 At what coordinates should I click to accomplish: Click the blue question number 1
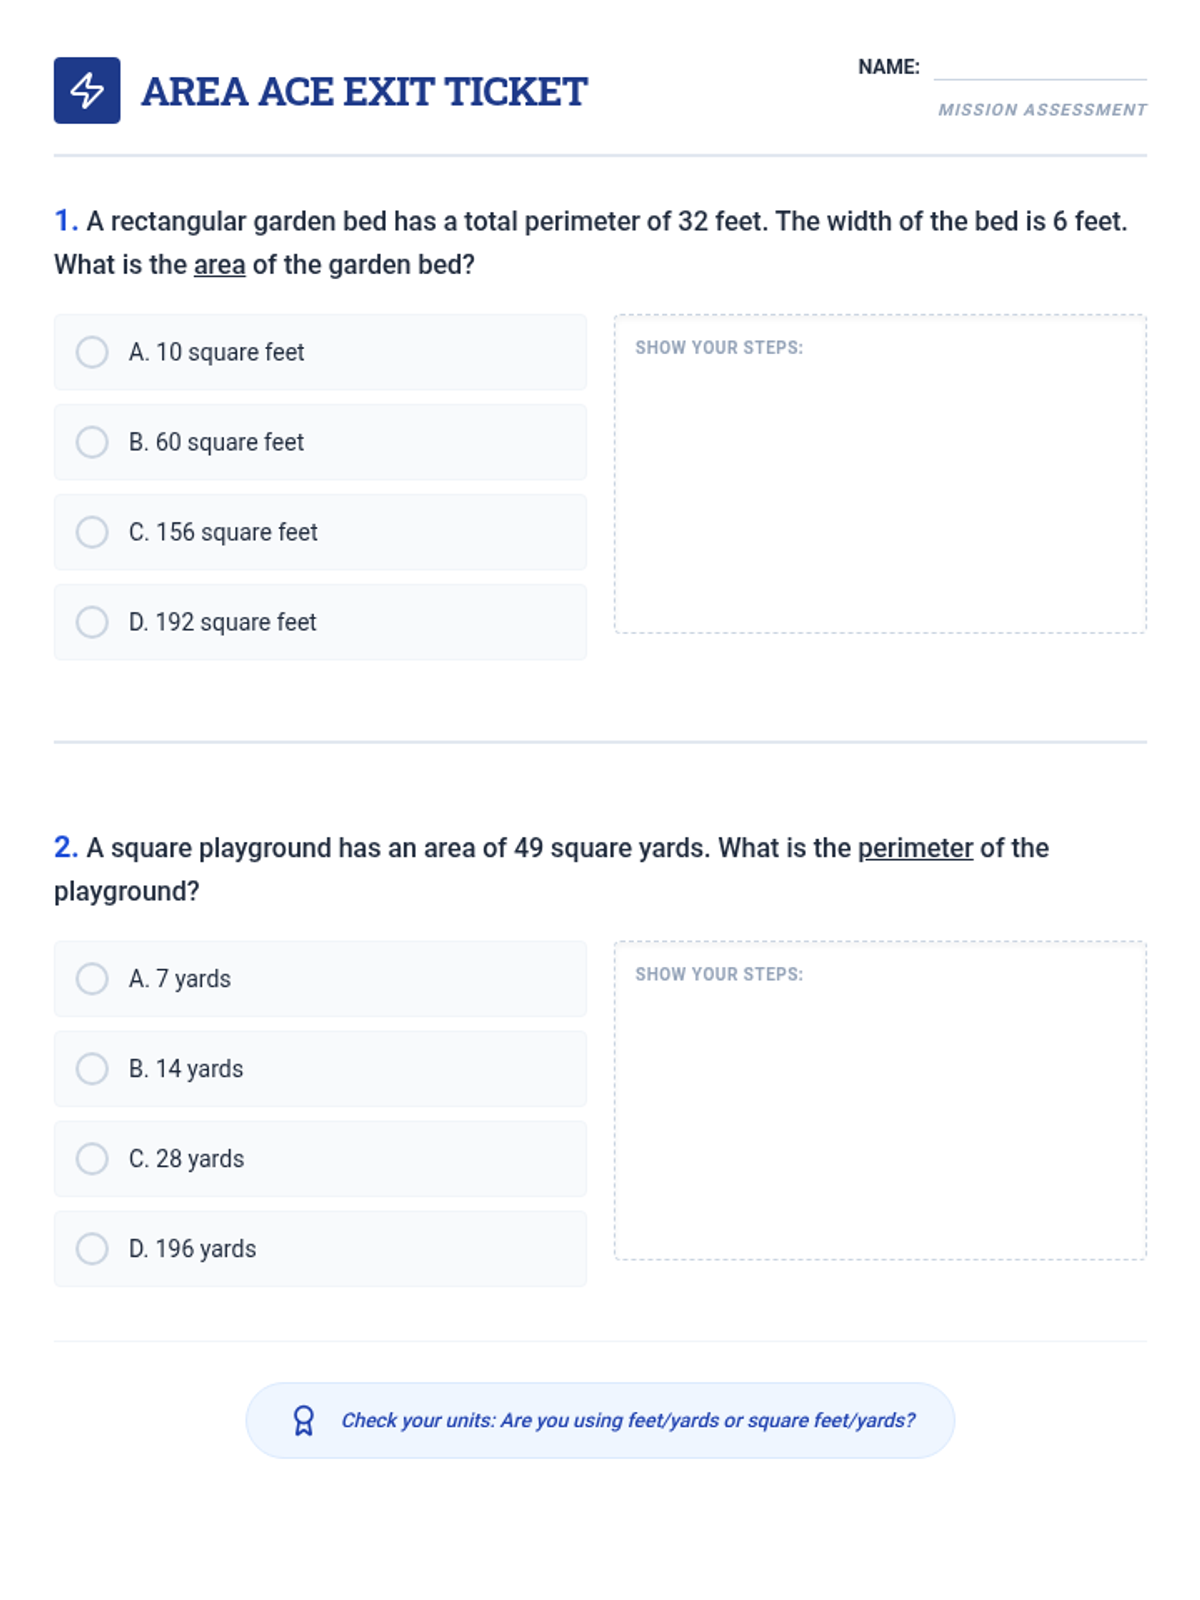click(x=65, y=221)
